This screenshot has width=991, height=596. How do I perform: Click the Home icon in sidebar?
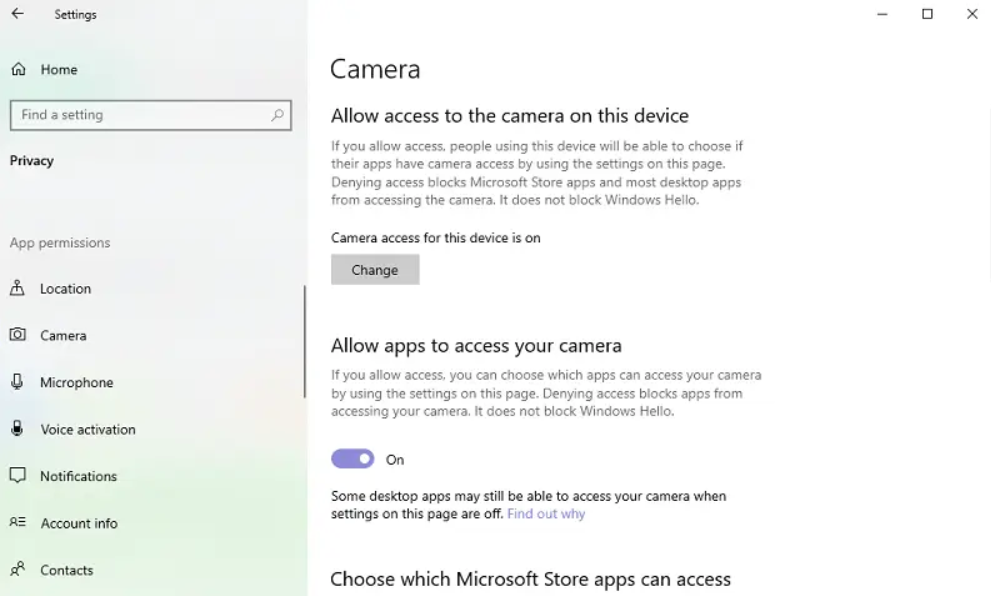[x=18, y=69]
